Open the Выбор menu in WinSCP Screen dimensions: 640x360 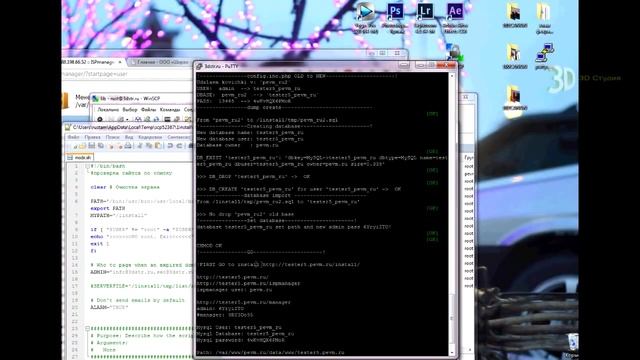(x=130, y=110)
